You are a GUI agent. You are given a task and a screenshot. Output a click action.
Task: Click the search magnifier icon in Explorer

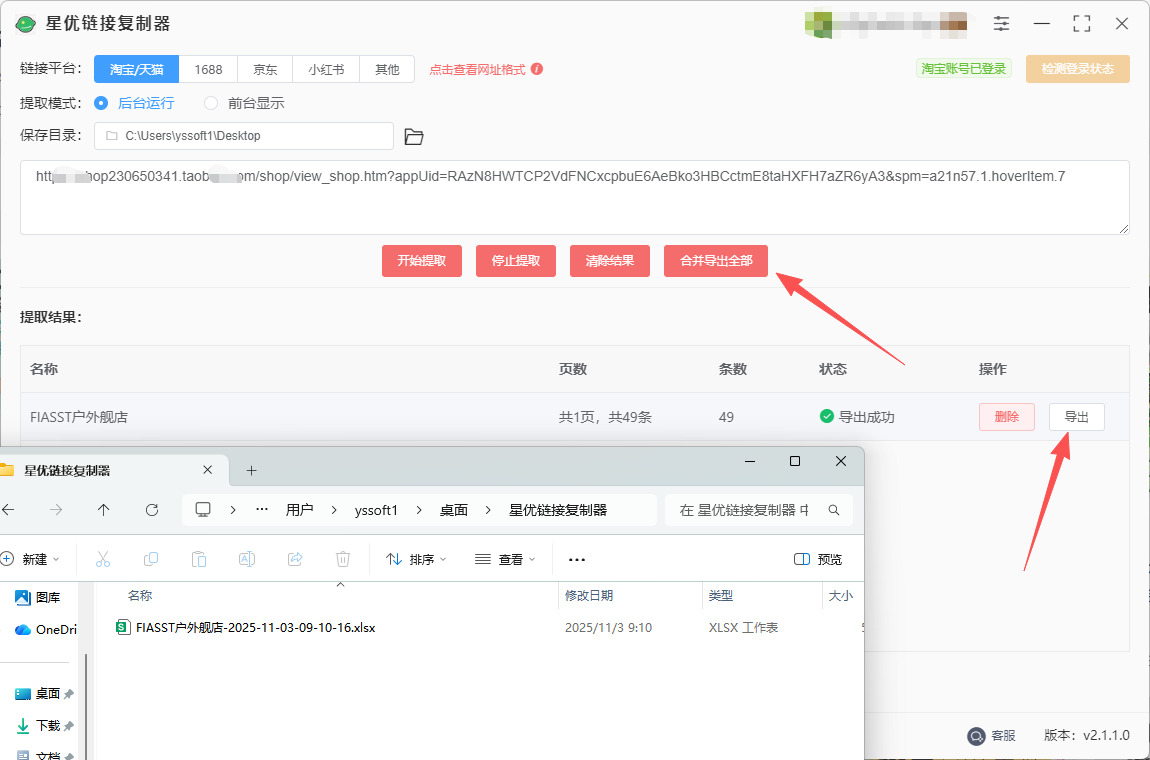[x=834, y=510]
